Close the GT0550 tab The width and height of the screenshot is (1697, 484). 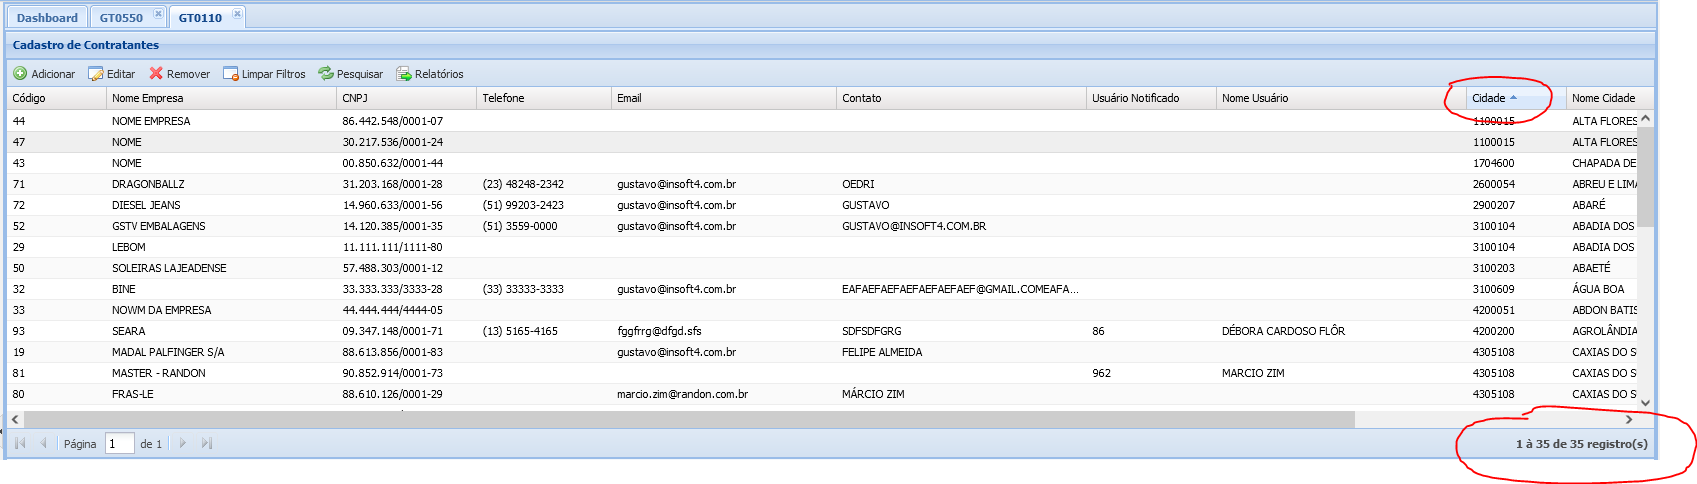tap(158, 13)
